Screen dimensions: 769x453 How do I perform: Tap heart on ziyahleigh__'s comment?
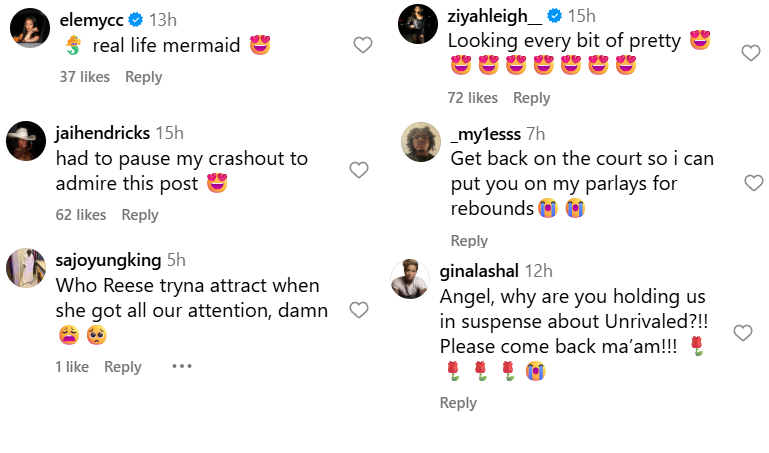(x=751, y=53)
